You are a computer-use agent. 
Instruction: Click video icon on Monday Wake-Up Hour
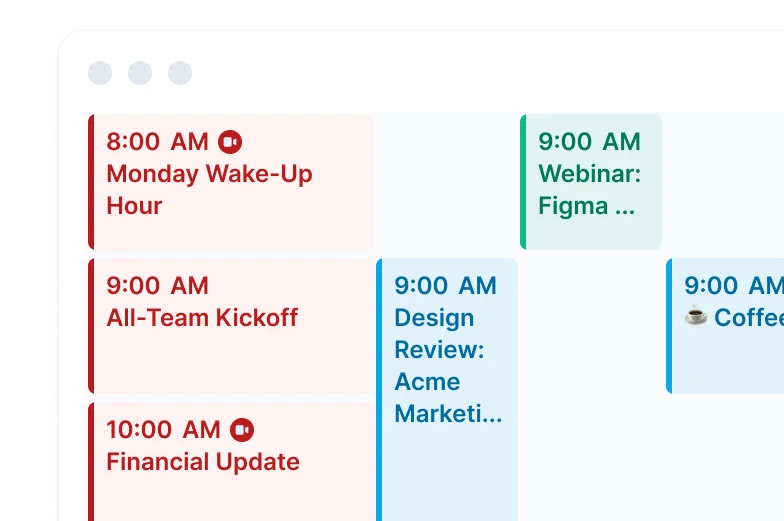(x=230, y=142)
